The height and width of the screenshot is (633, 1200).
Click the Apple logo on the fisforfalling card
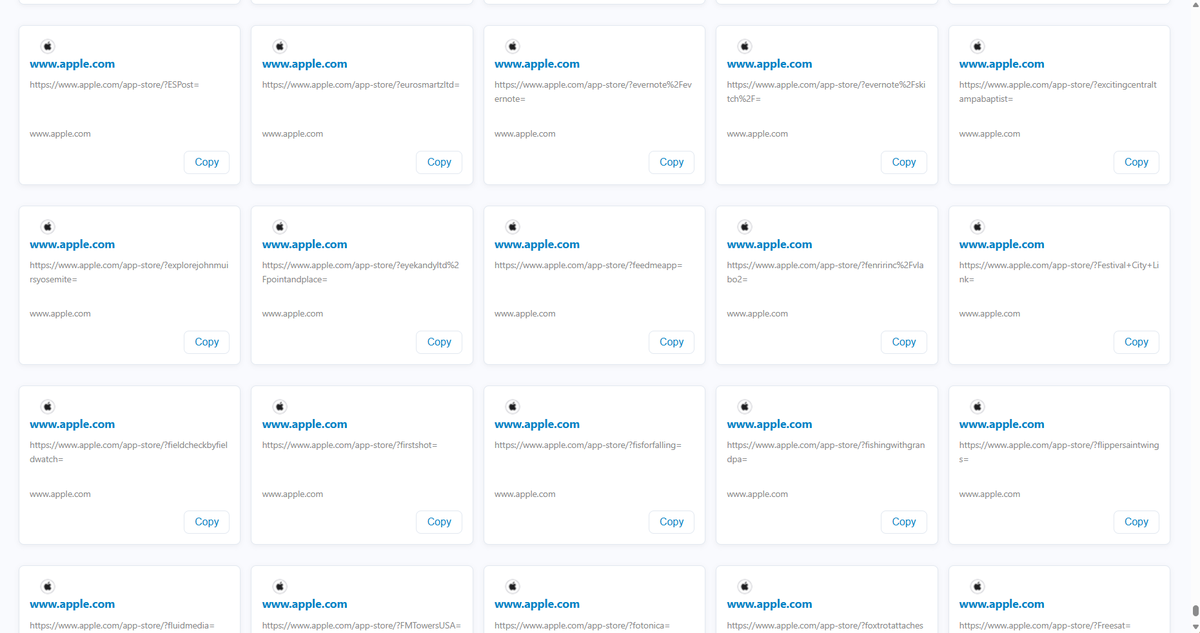point(512,406)
